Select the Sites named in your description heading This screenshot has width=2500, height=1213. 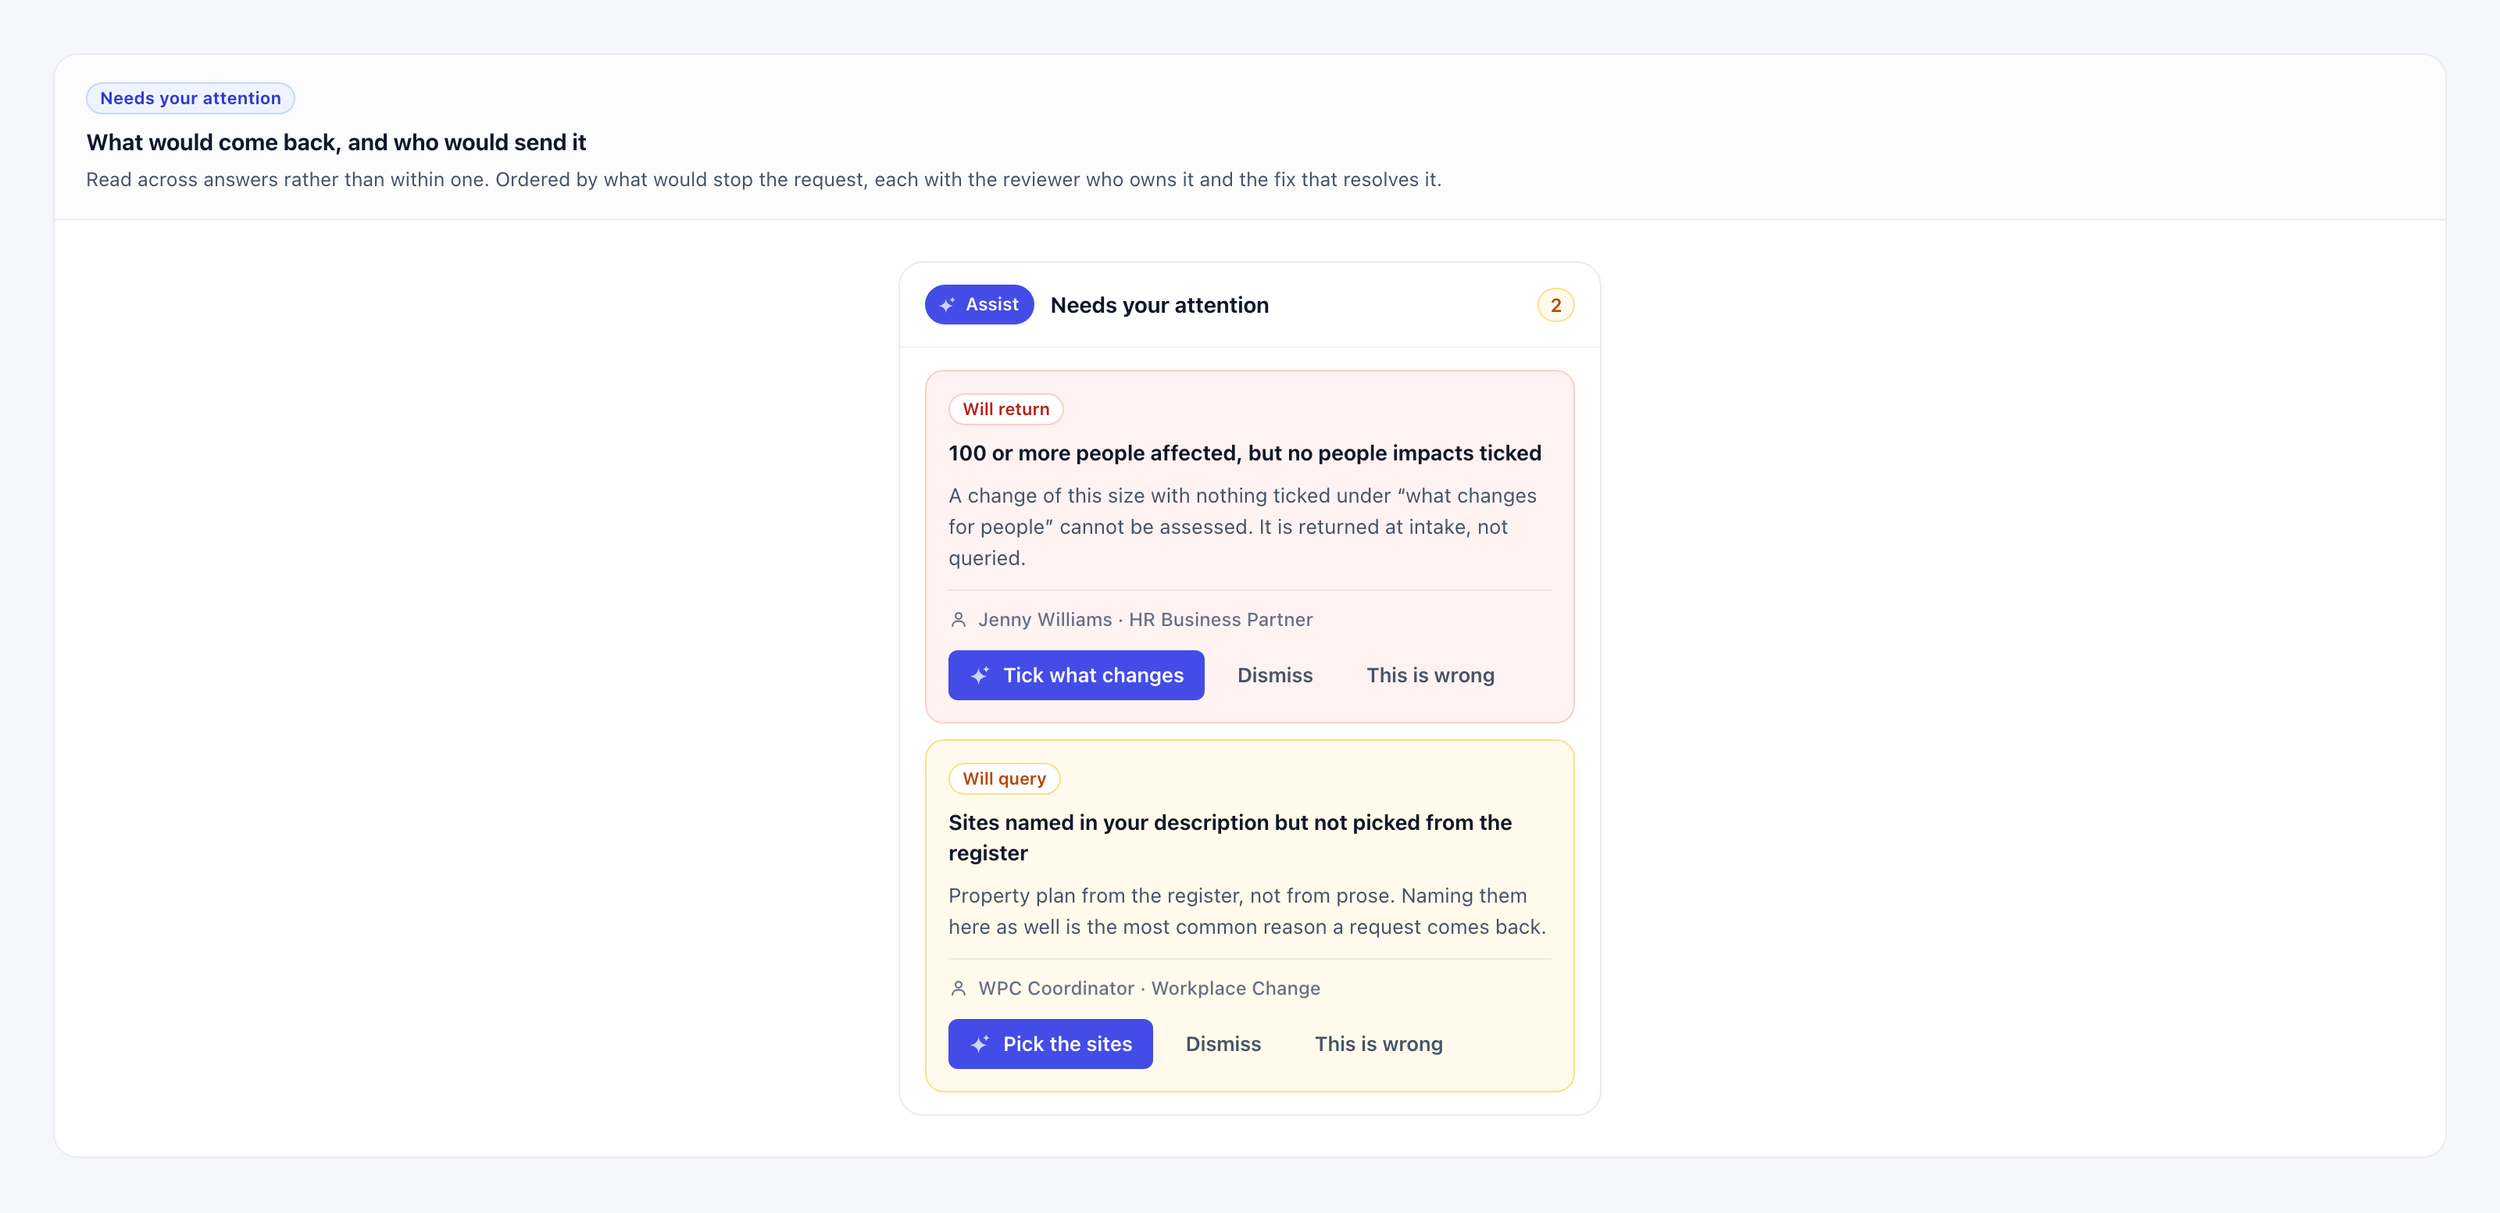[x=1230, y=838]
